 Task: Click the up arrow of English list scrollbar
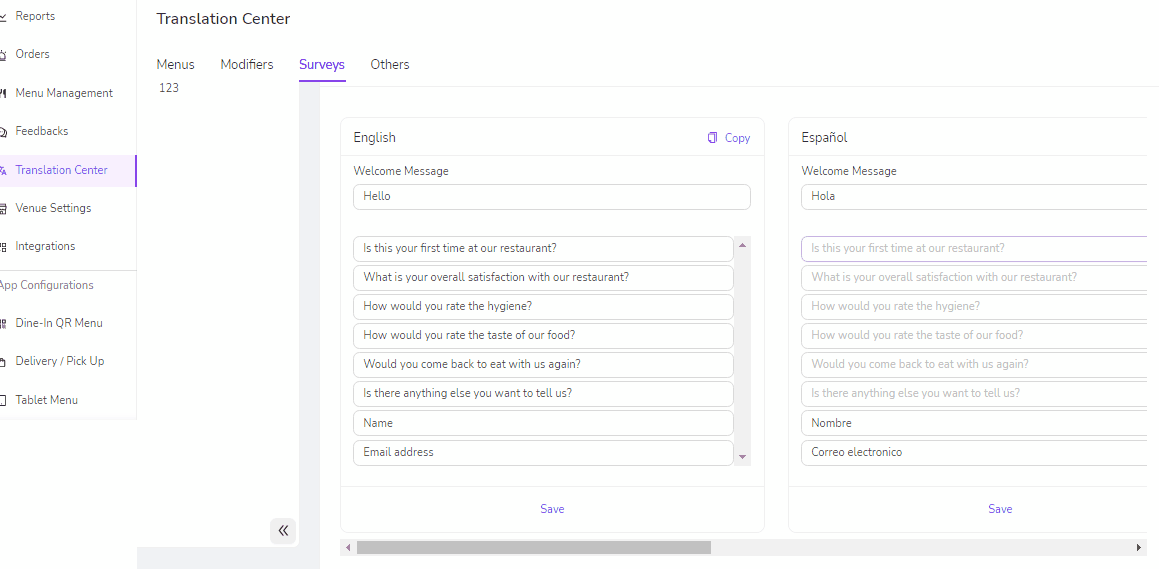coord(743,245)
